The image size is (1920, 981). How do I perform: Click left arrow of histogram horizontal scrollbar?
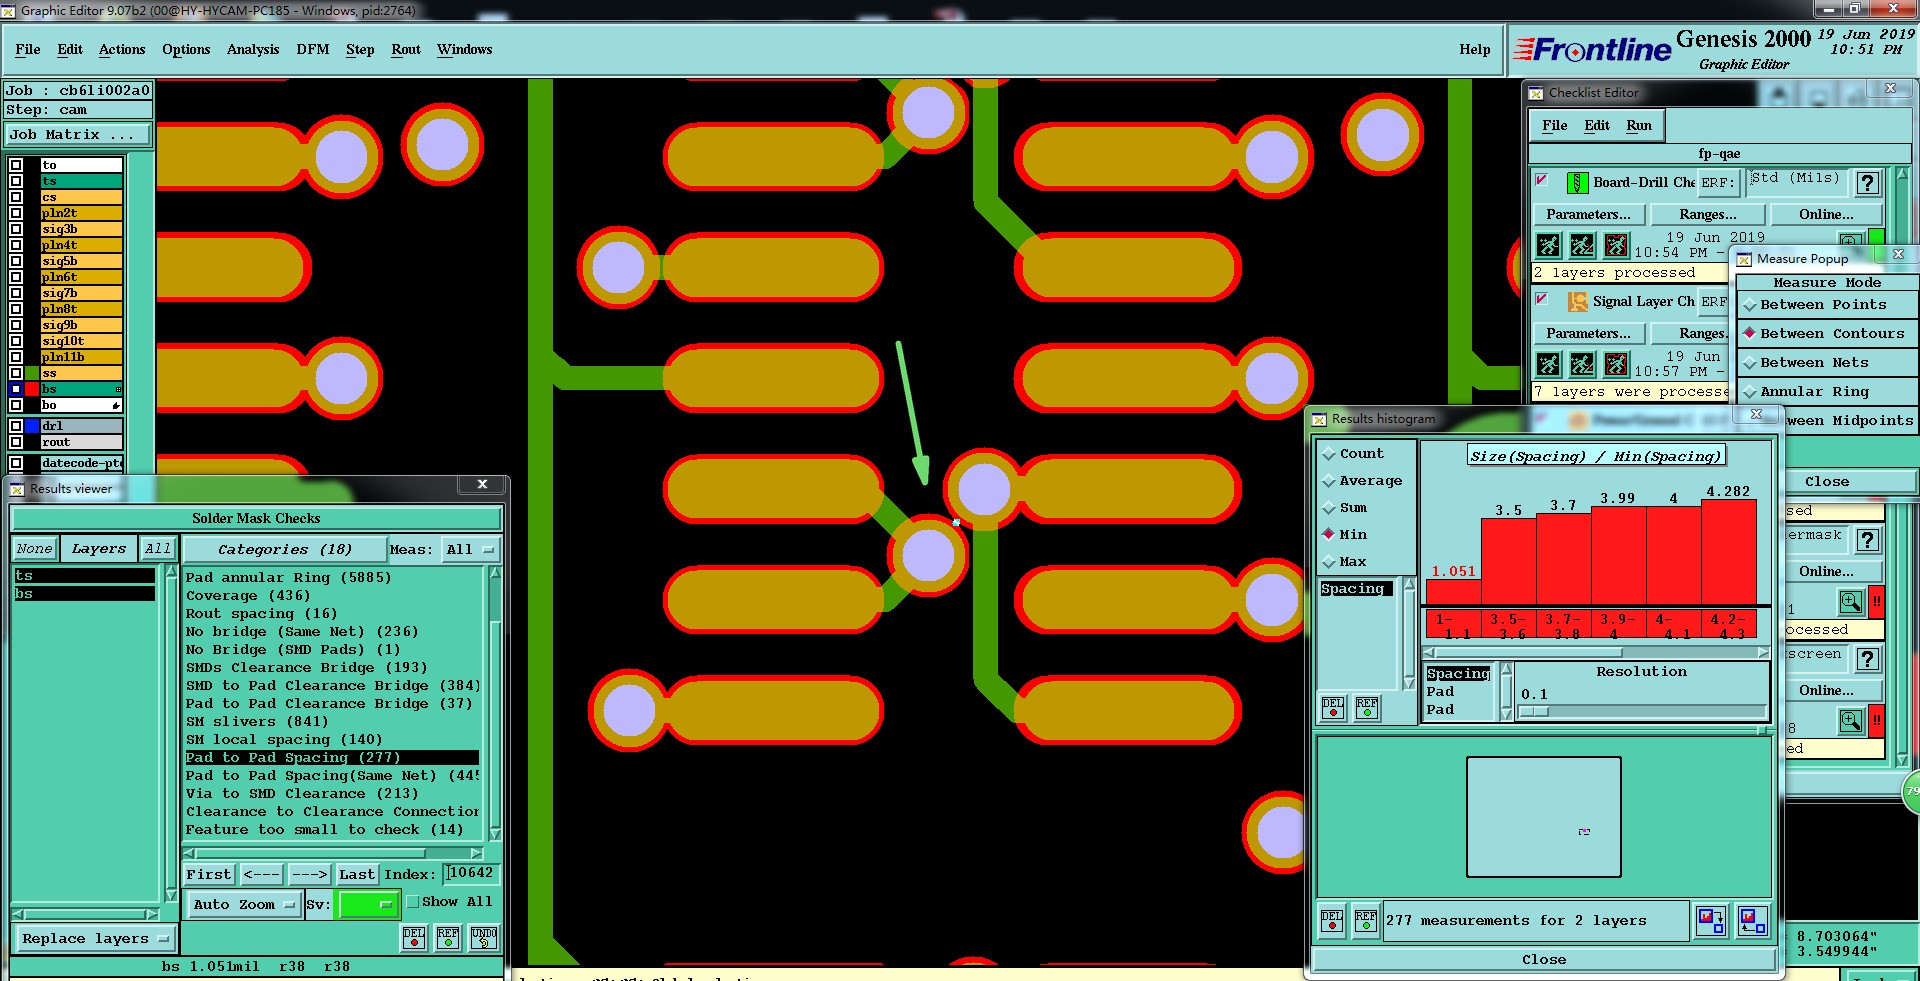[x=1429, y=652]
